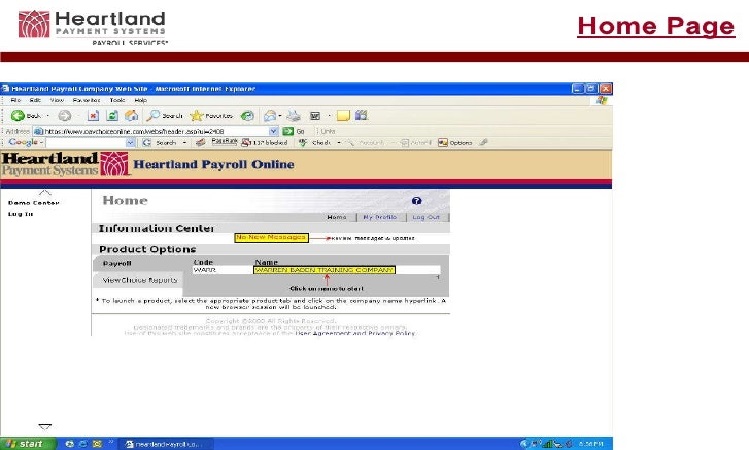Click the blue help question mark
Image resolution: width=749 pixels, height=450 pixels.
click(417, 201)
